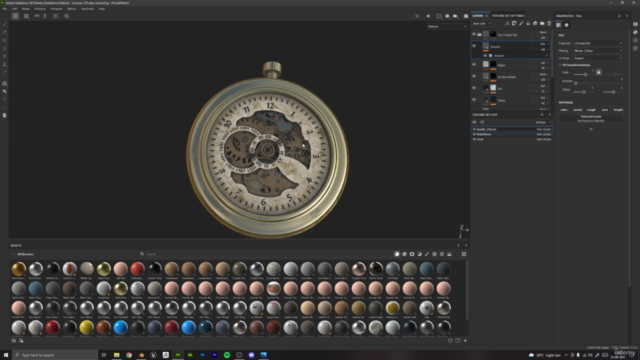Hide the Edges layer
The width and height of the screenshot is (640, 360).
coord(474,64)
